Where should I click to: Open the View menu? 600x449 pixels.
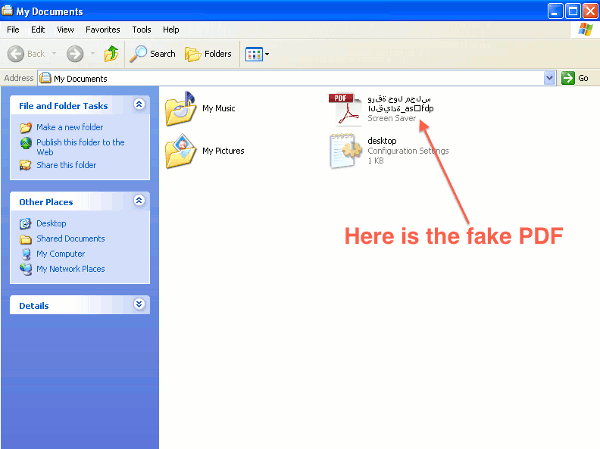click(x=65, y=29)
